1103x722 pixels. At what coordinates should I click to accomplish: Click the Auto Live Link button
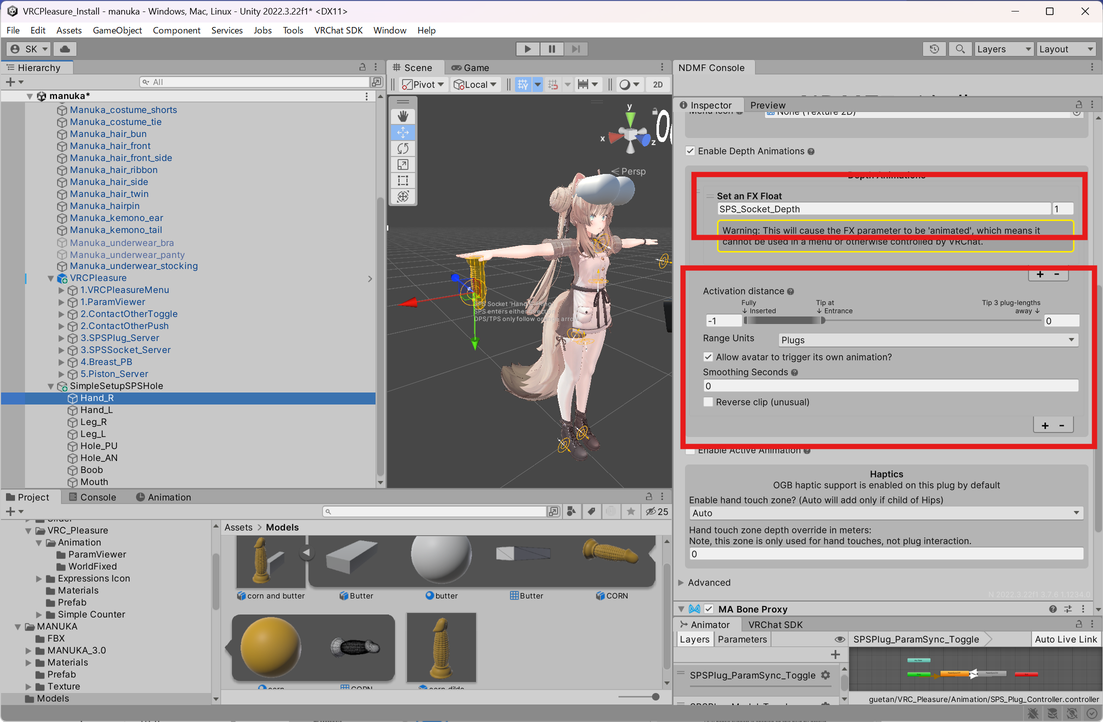click(1066, 639)
